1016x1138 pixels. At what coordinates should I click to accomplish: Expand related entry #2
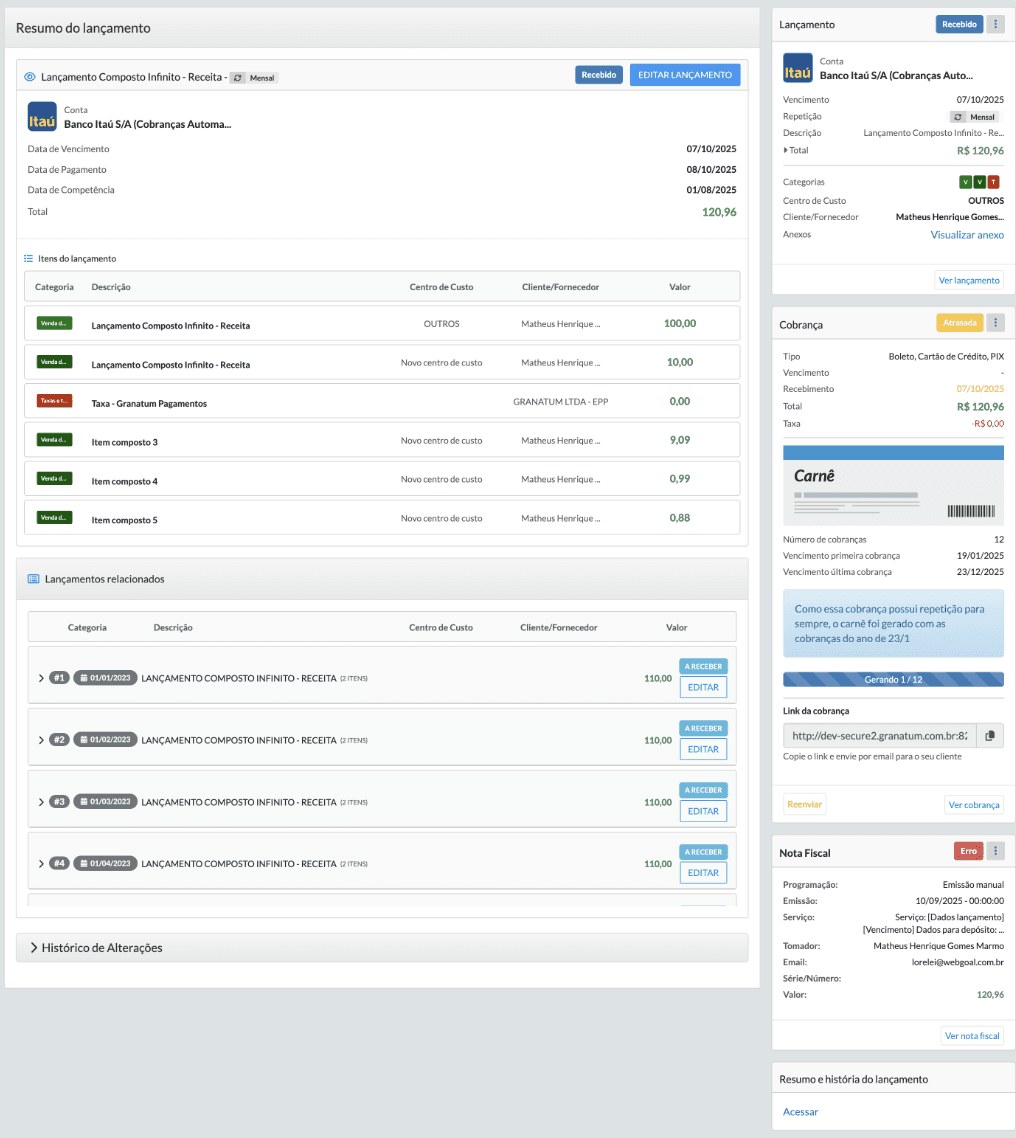click(41, 740)
